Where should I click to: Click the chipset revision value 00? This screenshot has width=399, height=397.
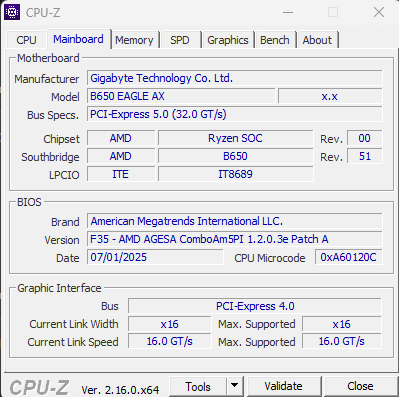tap(364, 138)
